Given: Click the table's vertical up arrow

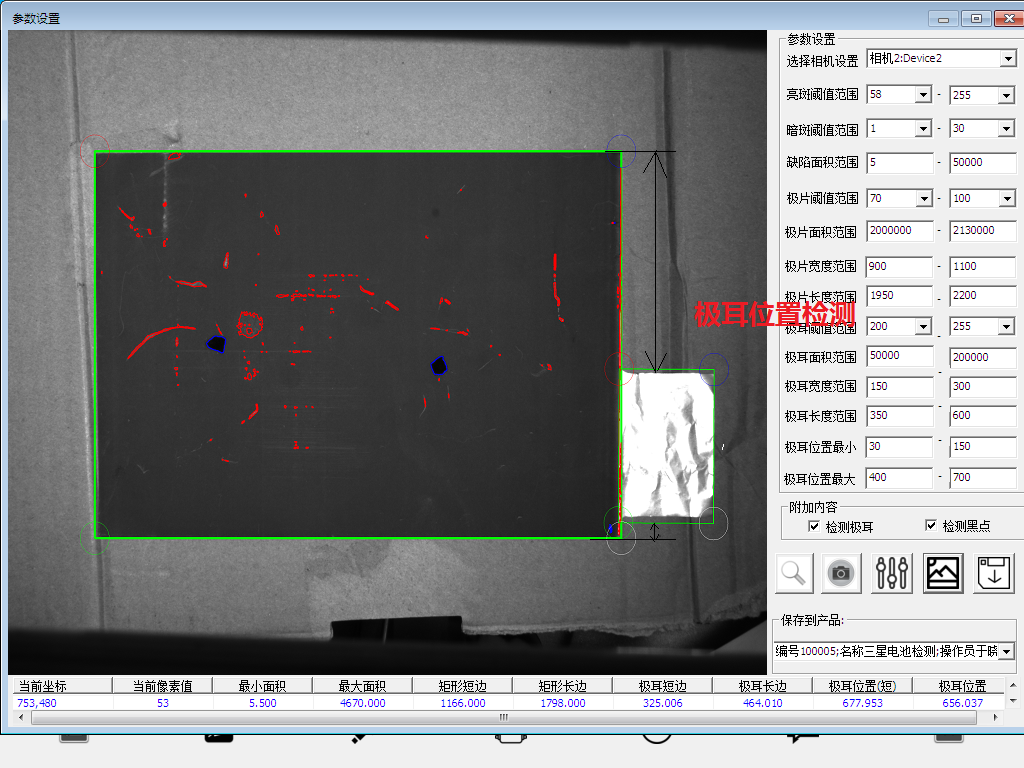Looking at the screenshot, I should [1013, 685].
